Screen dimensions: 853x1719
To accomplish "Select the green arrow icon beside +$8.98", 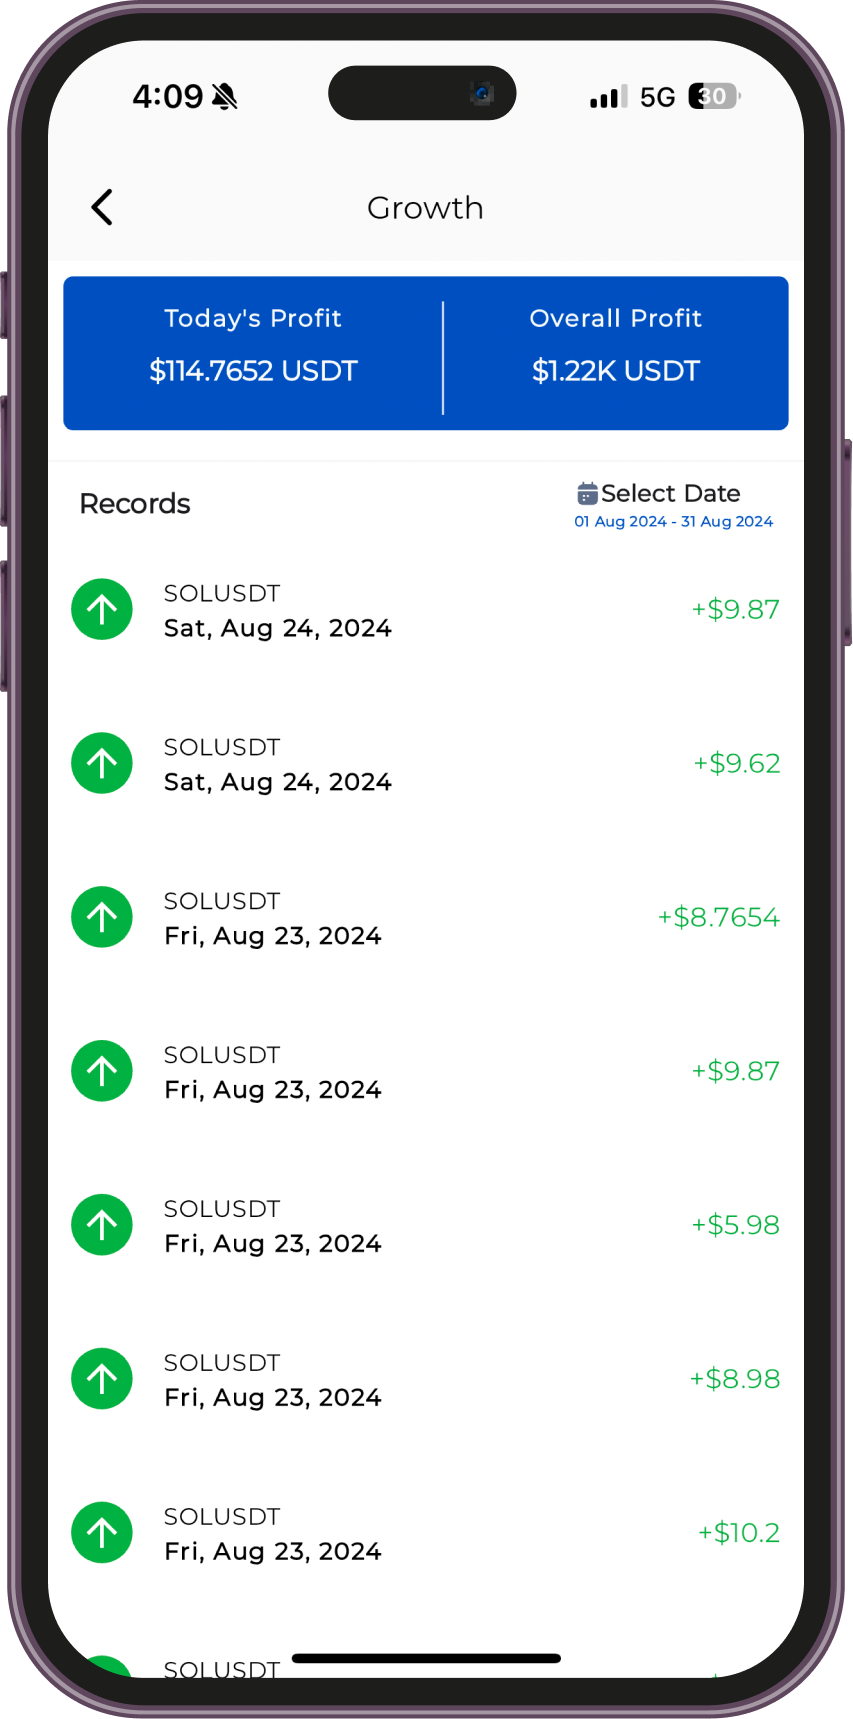I will tap(102, 1379).
